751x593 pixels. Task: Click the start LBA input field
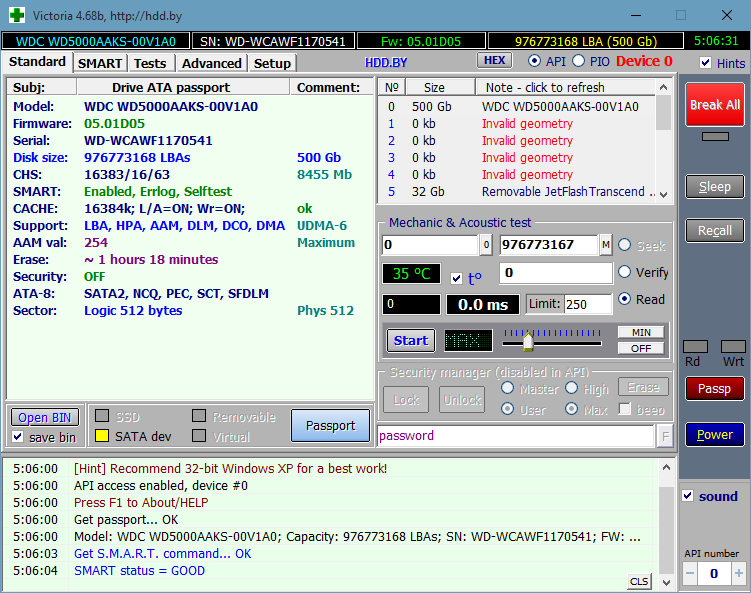(430, 245)
